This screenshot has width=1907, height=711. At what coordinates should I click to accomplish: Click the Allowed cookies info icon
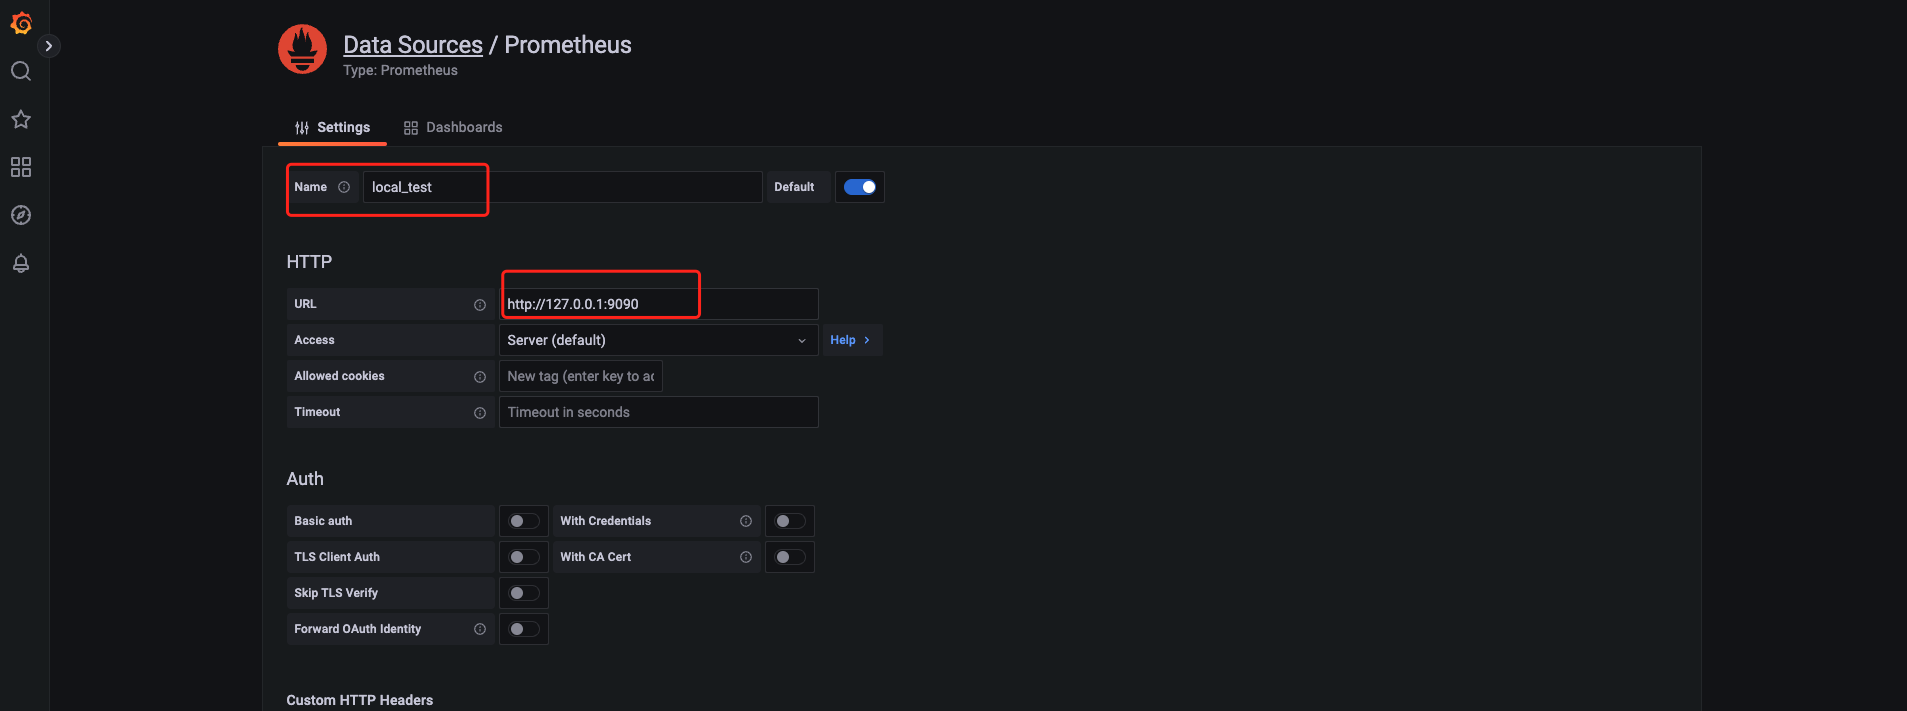tap(480, 377)
